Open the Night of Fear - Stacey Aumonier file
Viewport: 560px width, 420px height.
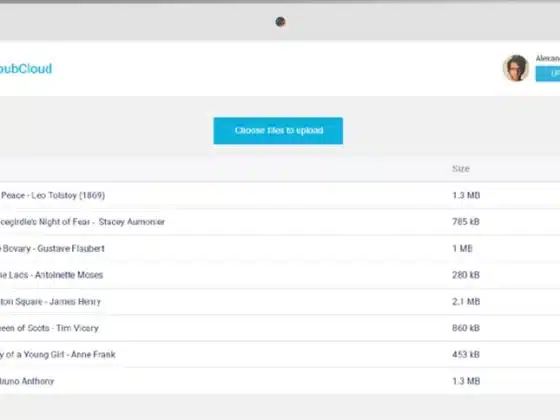point(82,222)
